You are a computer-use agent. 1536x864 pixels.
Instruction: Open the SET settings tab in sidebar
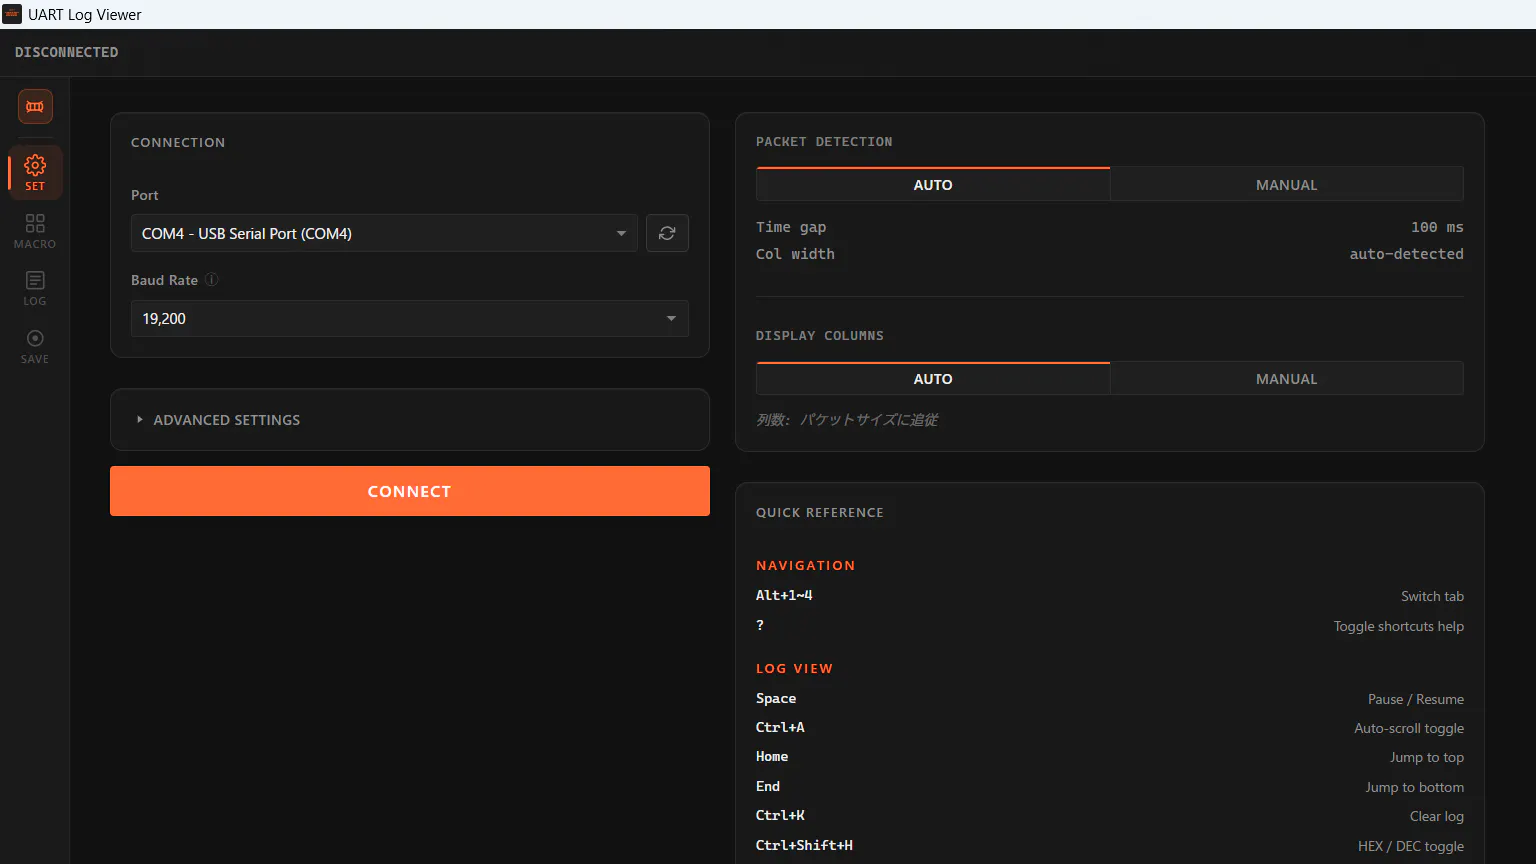[35, 172]
